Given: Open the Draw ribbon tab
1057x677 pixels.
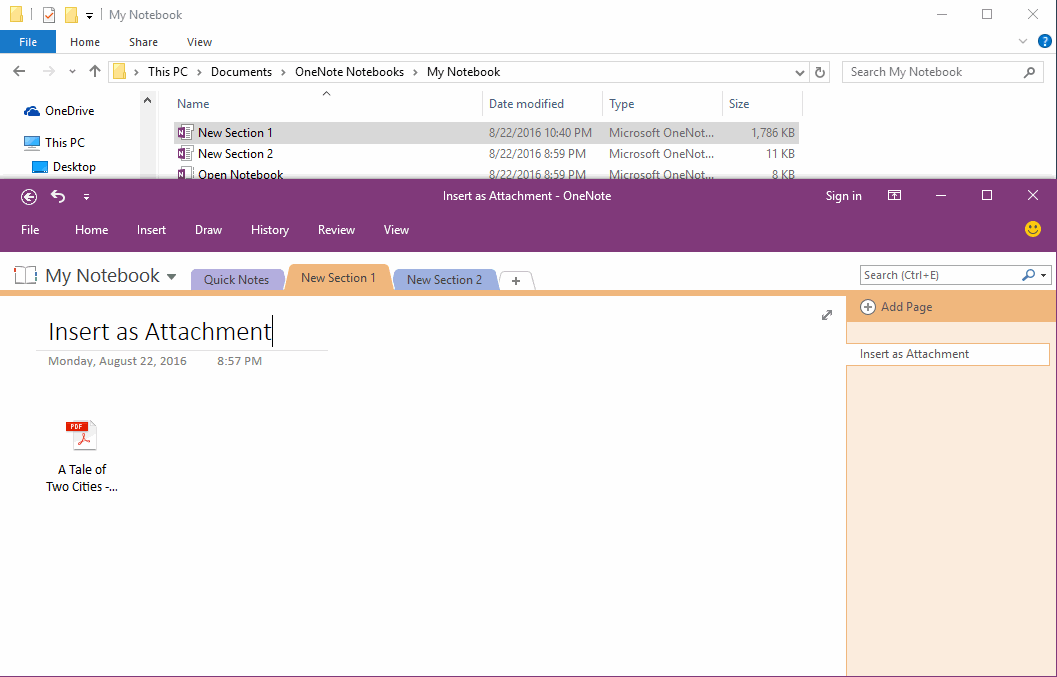Looking at the screenshot, I should (208, 230).
